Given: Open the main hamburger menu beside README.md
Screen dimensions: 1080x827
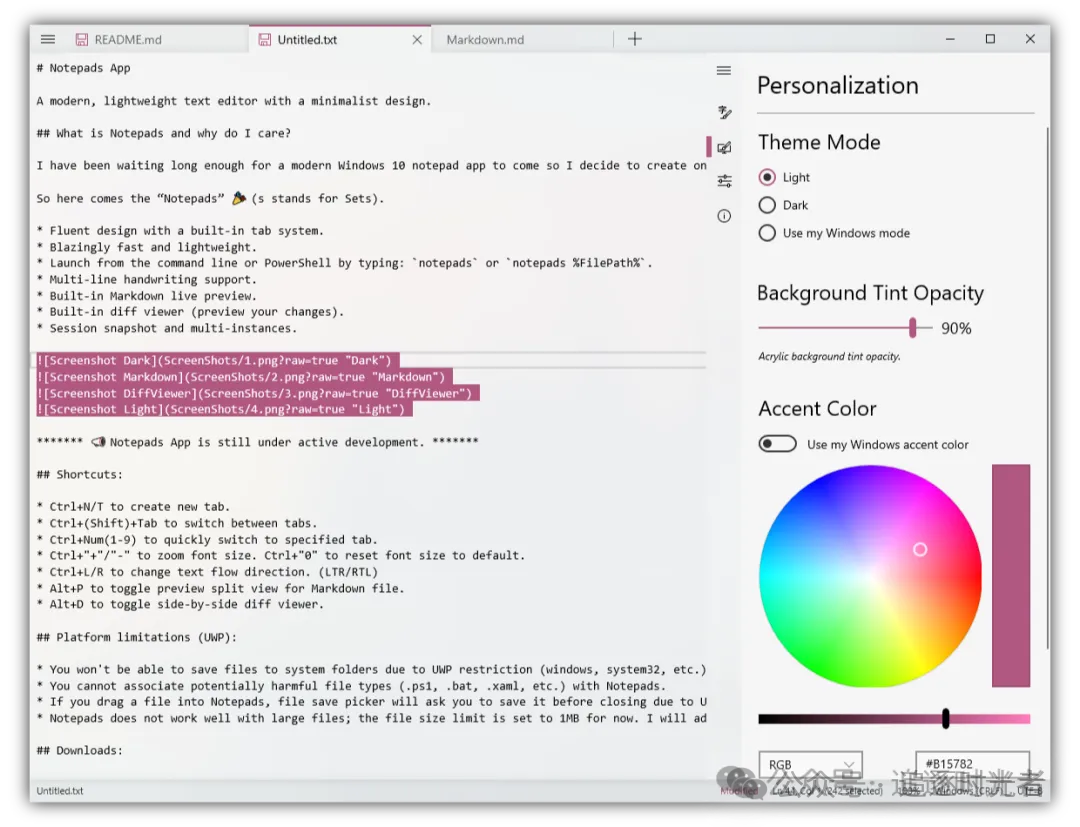Looking at the screenshot, I should [x=48, y=39].
